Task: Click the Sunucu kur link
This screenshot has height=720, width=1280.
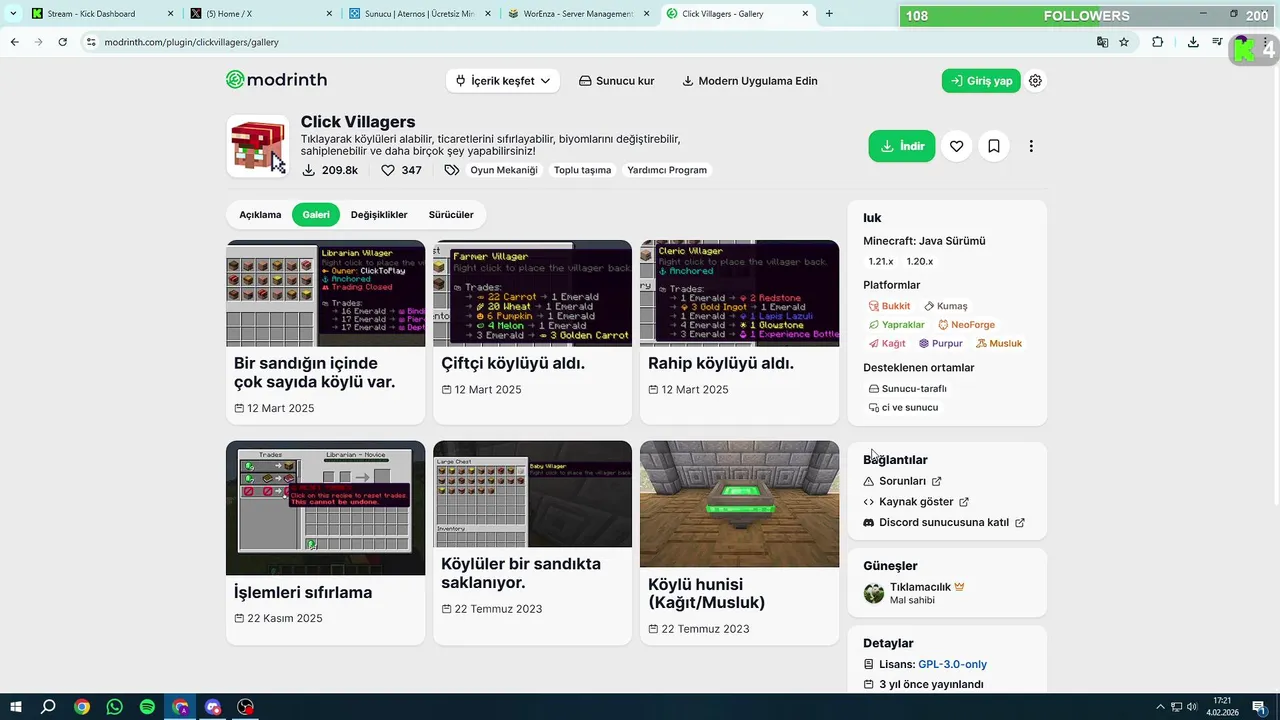Action: tap(617, 81)
